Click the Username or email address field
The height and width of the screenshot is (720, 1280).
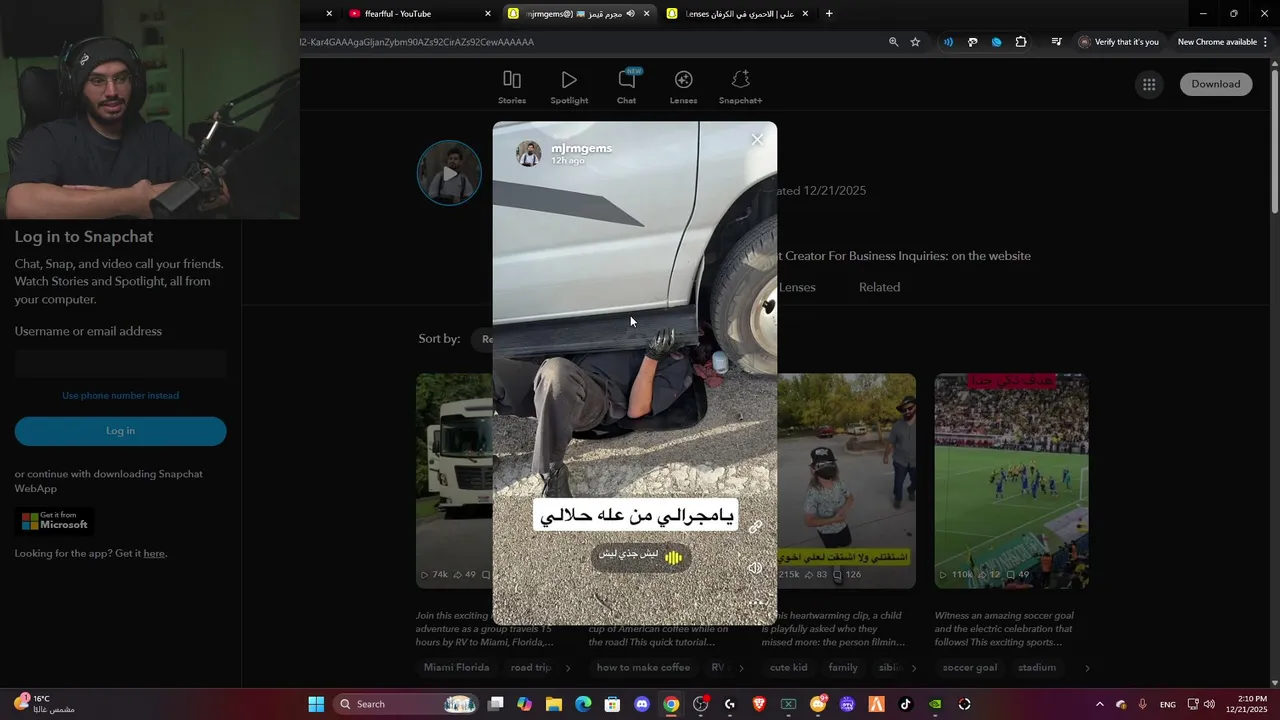pos(120,363)
